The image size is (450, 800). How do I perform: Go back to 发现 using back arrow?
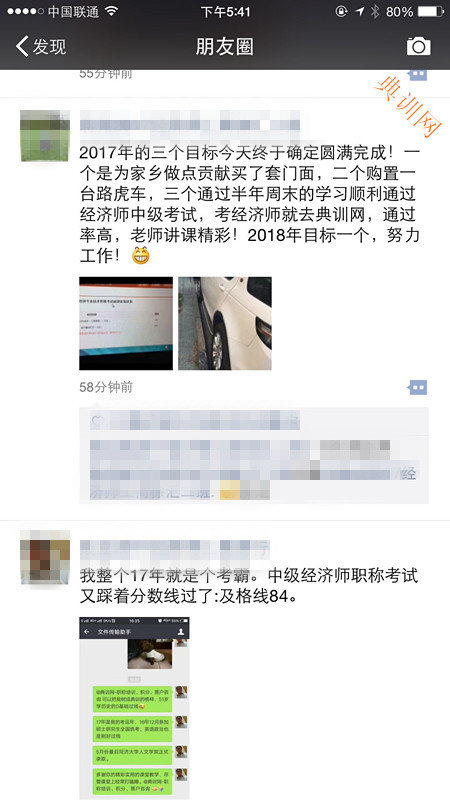(x=41, y=47)
